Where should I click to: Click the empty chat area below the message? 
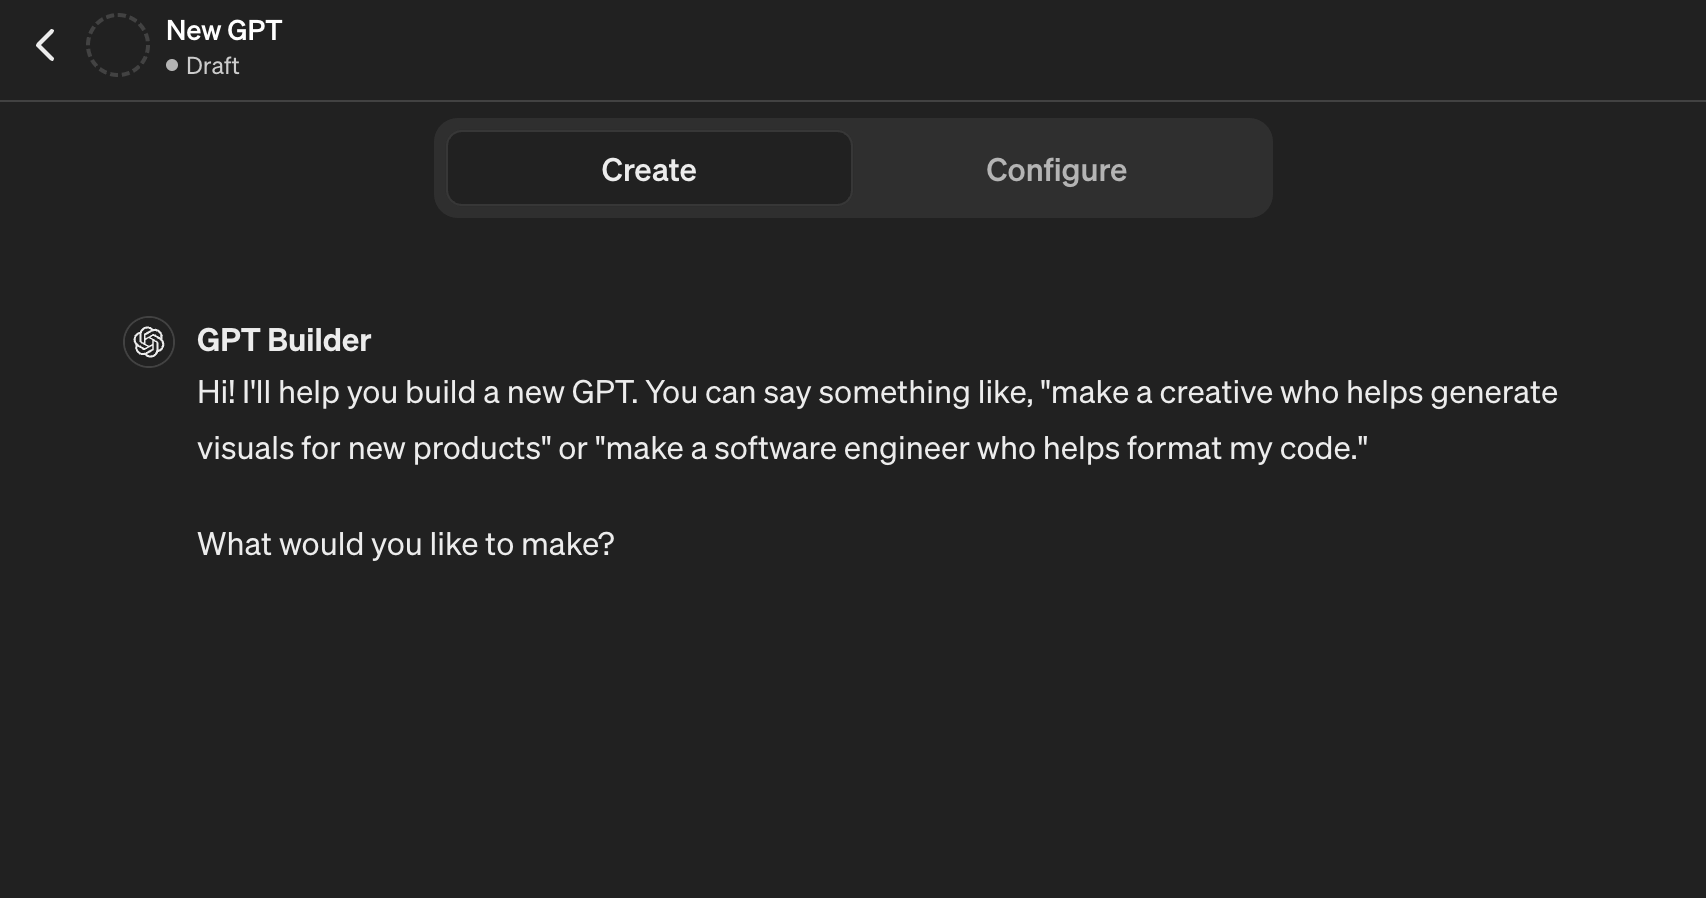click(850, 730)
